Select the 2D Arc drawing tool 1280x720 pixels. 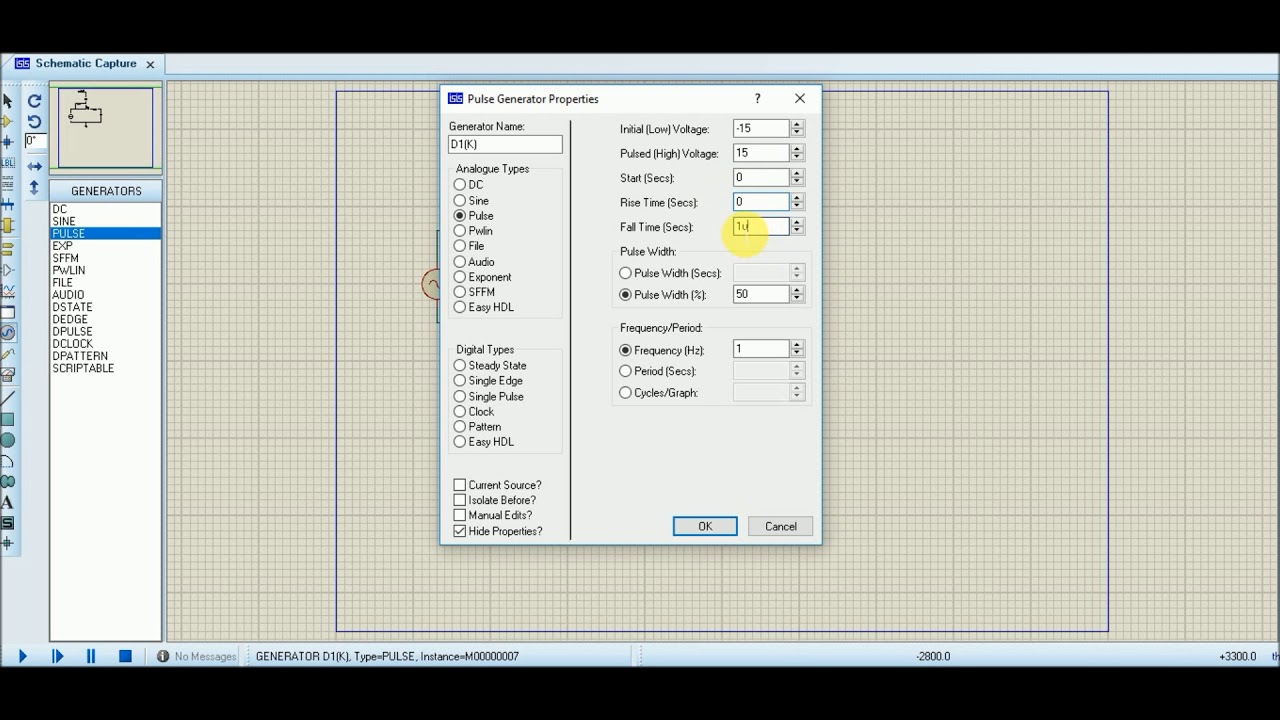click(8, 462)
